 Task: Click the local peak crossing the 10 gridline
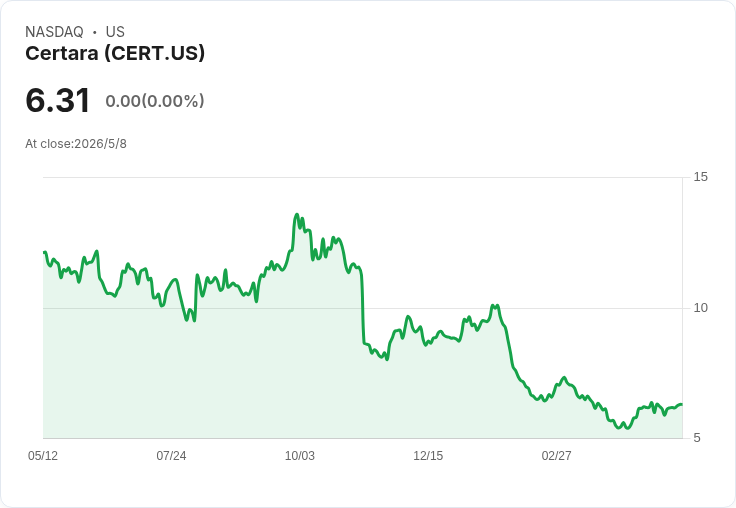point(495,306)
